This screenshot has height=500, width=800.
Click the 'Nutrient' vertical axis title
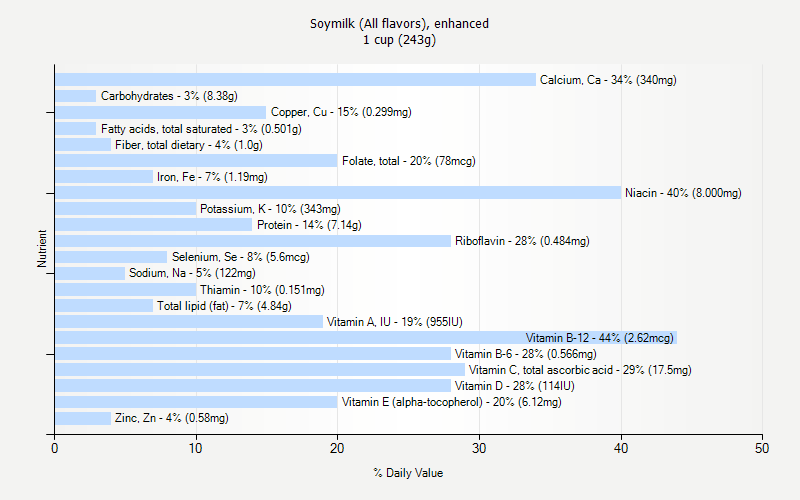coord(42,249)
